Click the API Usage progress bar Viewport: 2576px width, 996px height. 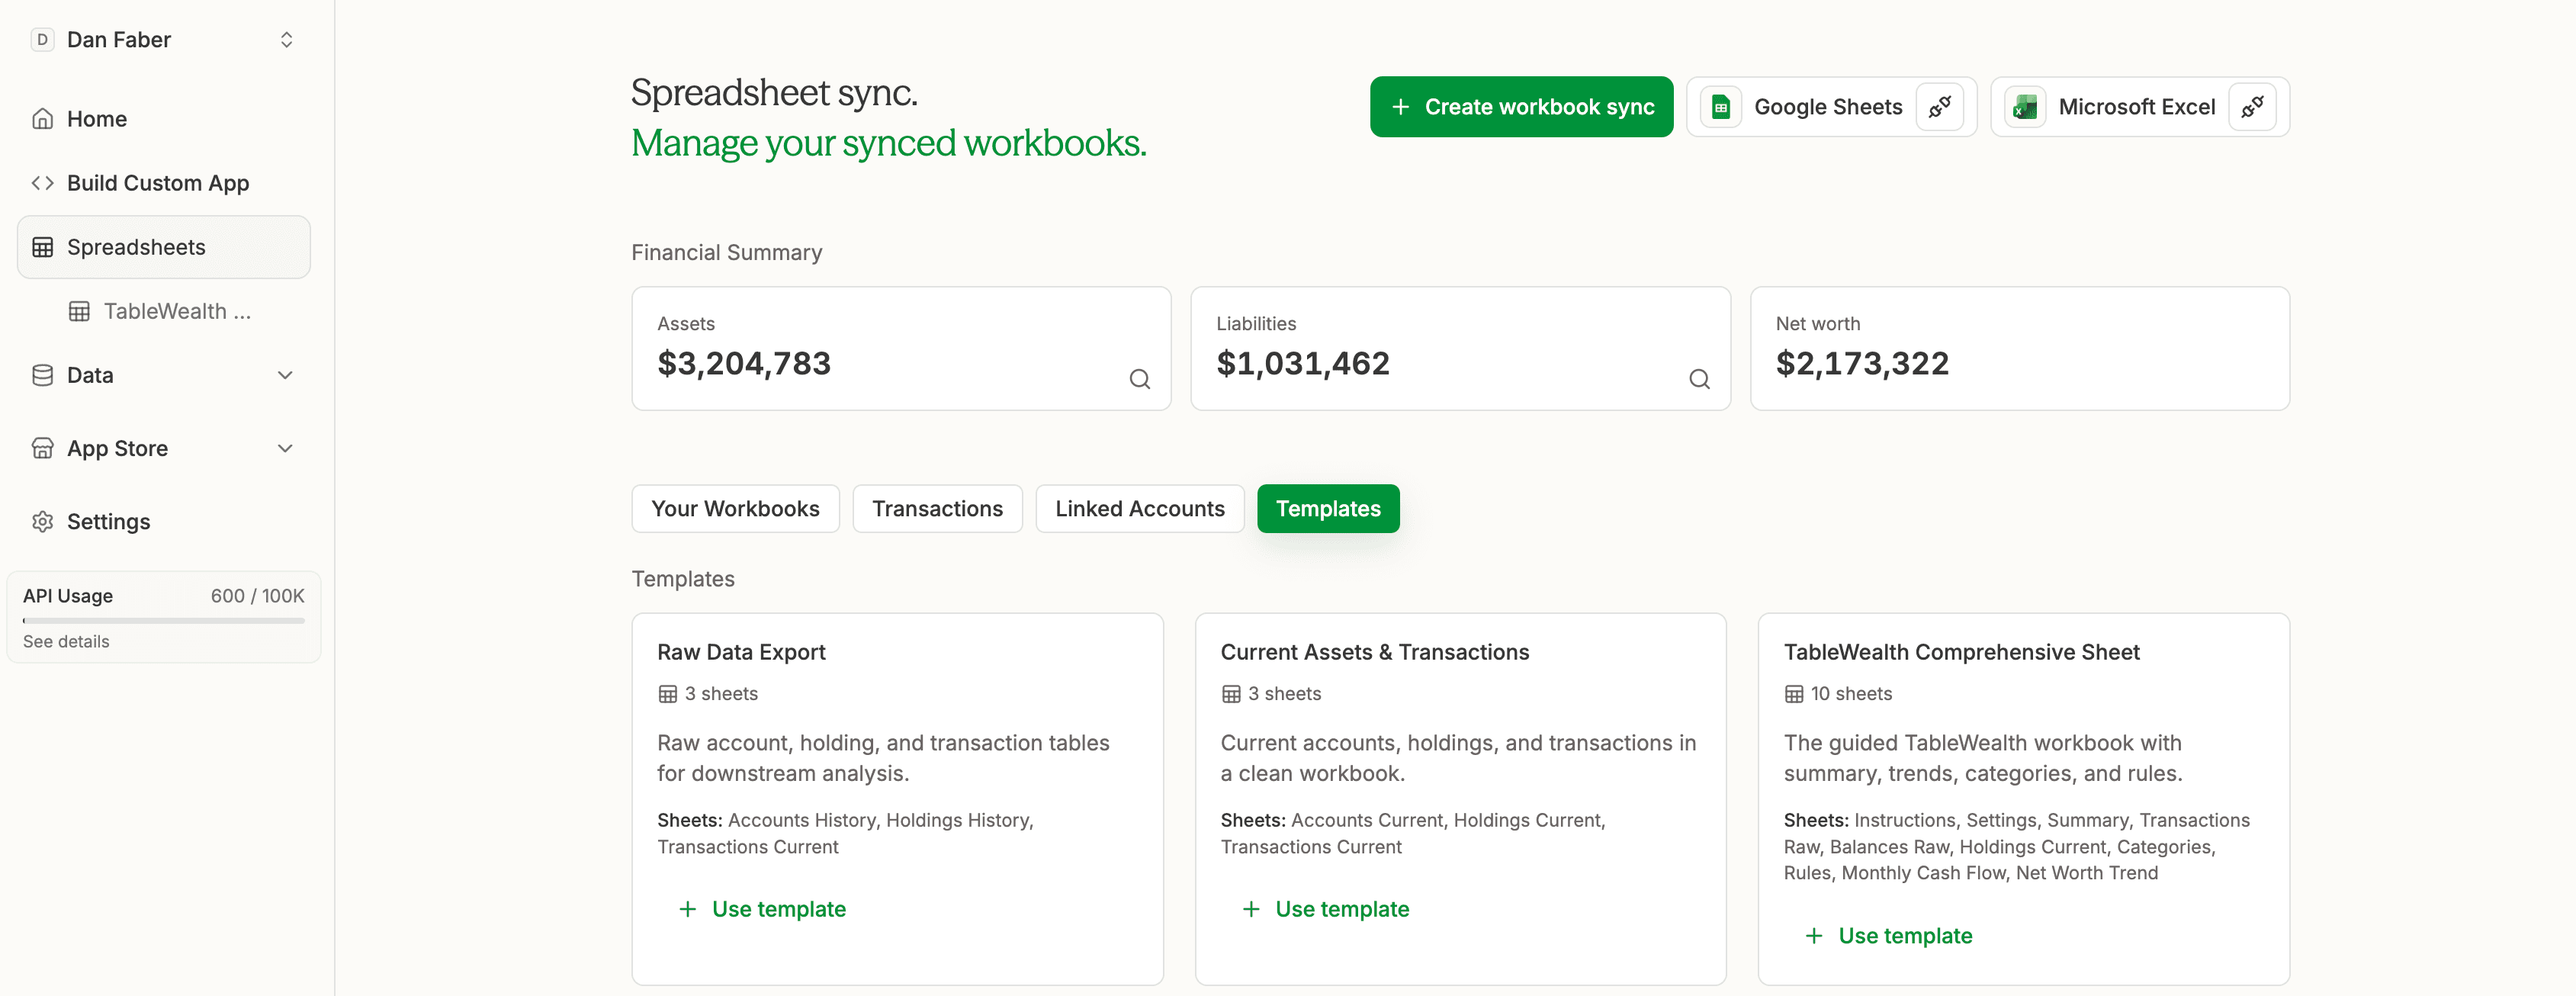164,620
